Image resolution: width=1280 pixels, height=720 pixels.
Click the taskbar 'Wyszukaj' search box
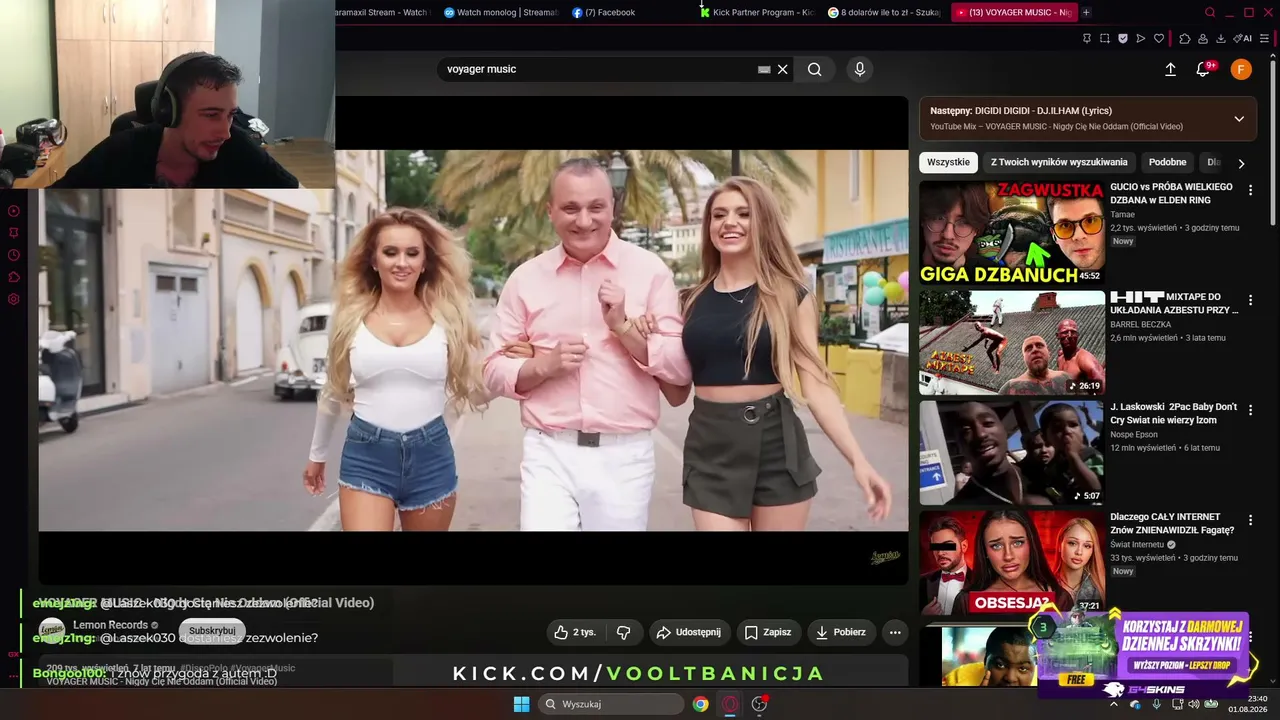coord(612,704)
